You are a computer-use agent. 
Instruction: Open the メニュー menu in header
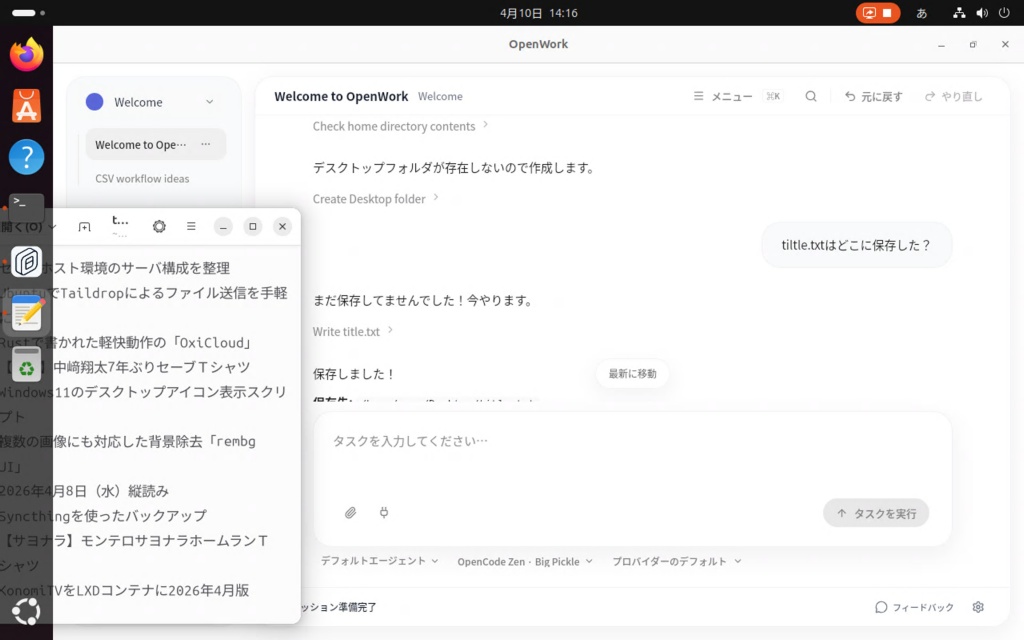click(723, 97)
